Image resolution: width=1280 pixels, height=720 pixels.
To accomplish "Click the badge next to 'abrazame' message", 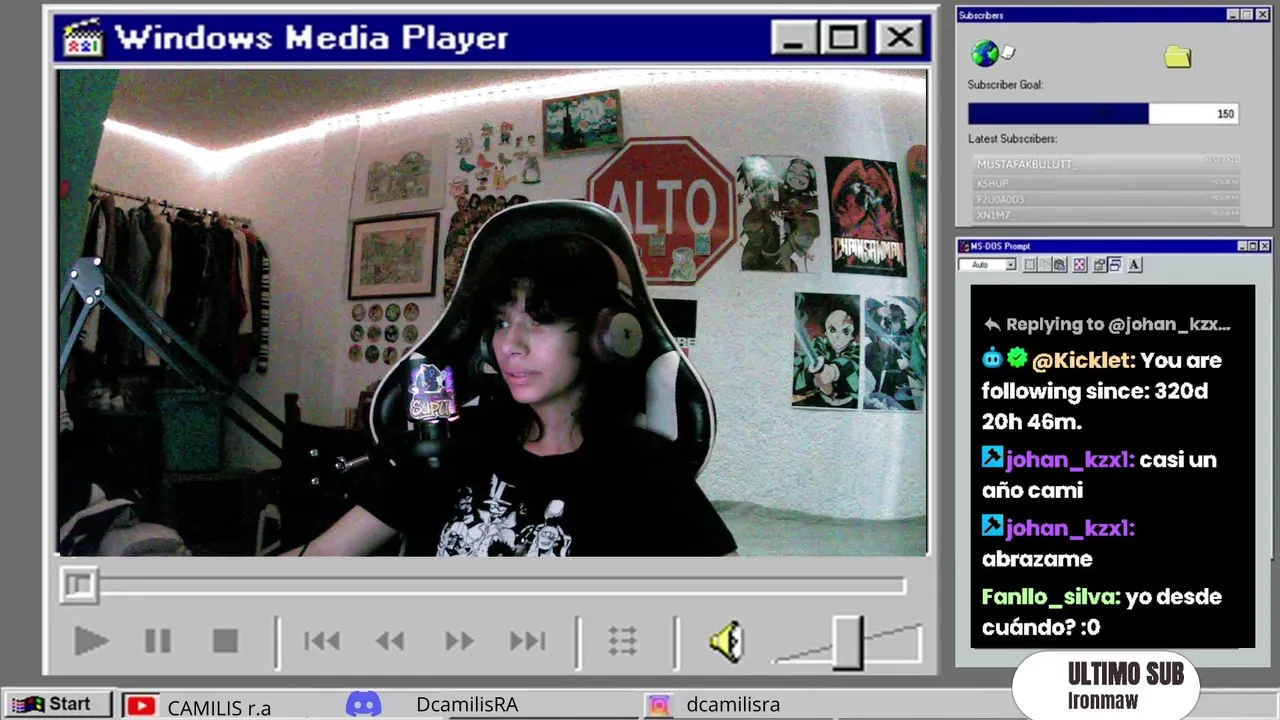I will [x=992, y=526].
